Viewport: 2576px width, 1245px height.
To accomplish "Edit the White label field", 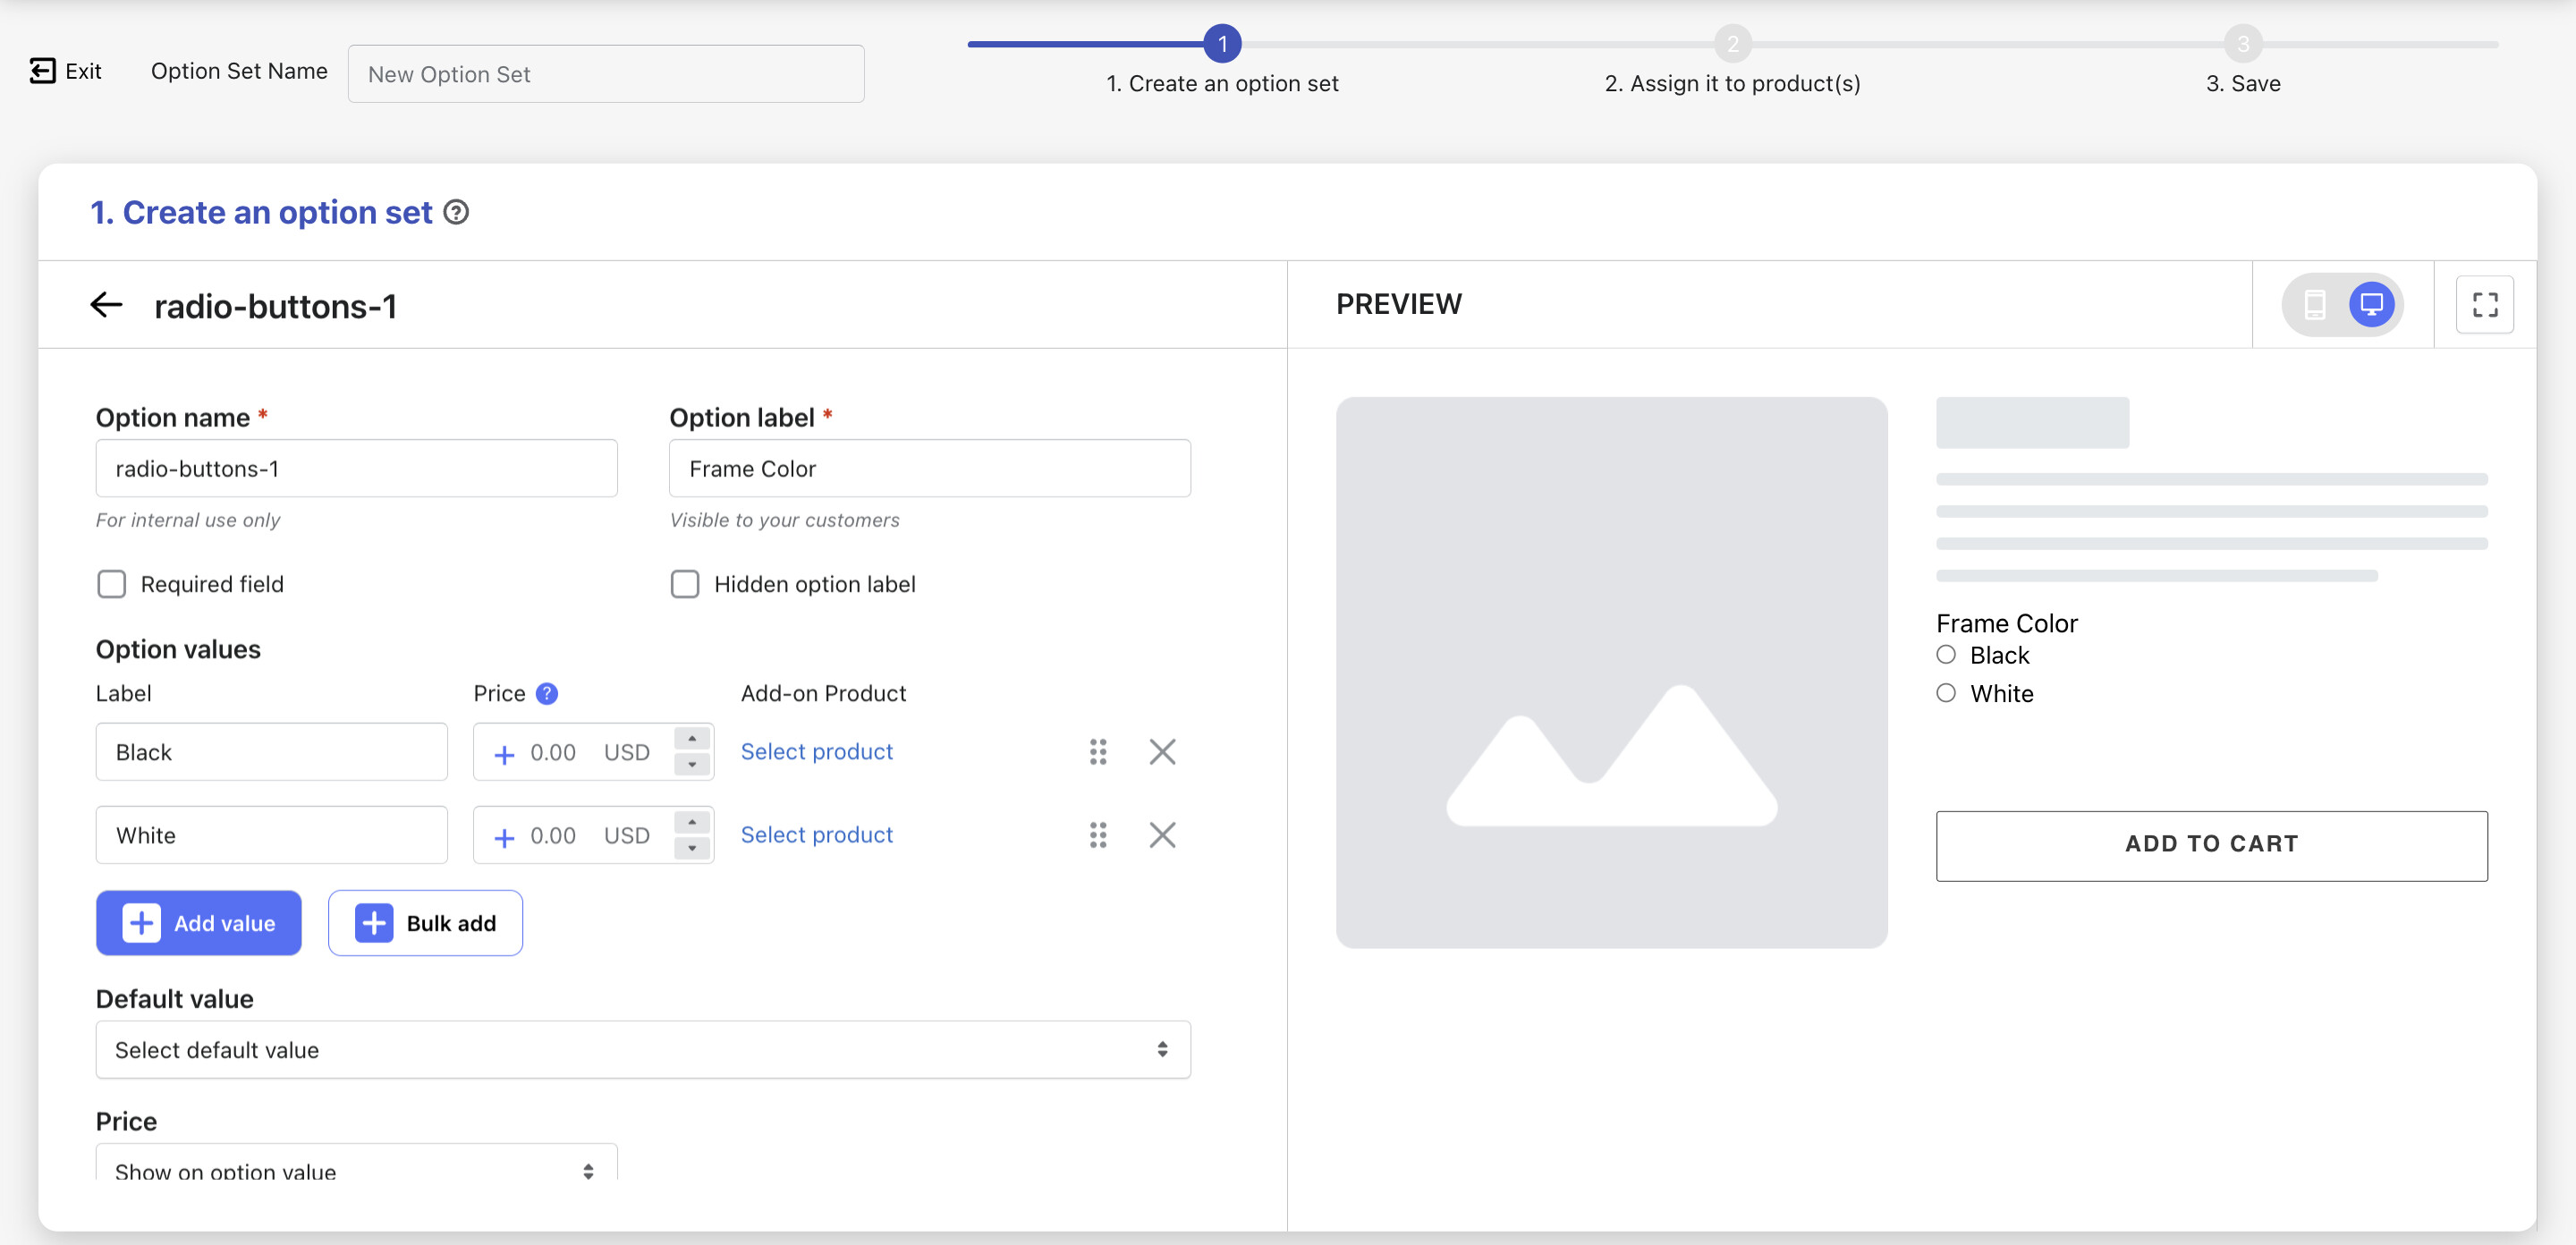I will click(271, 835).
